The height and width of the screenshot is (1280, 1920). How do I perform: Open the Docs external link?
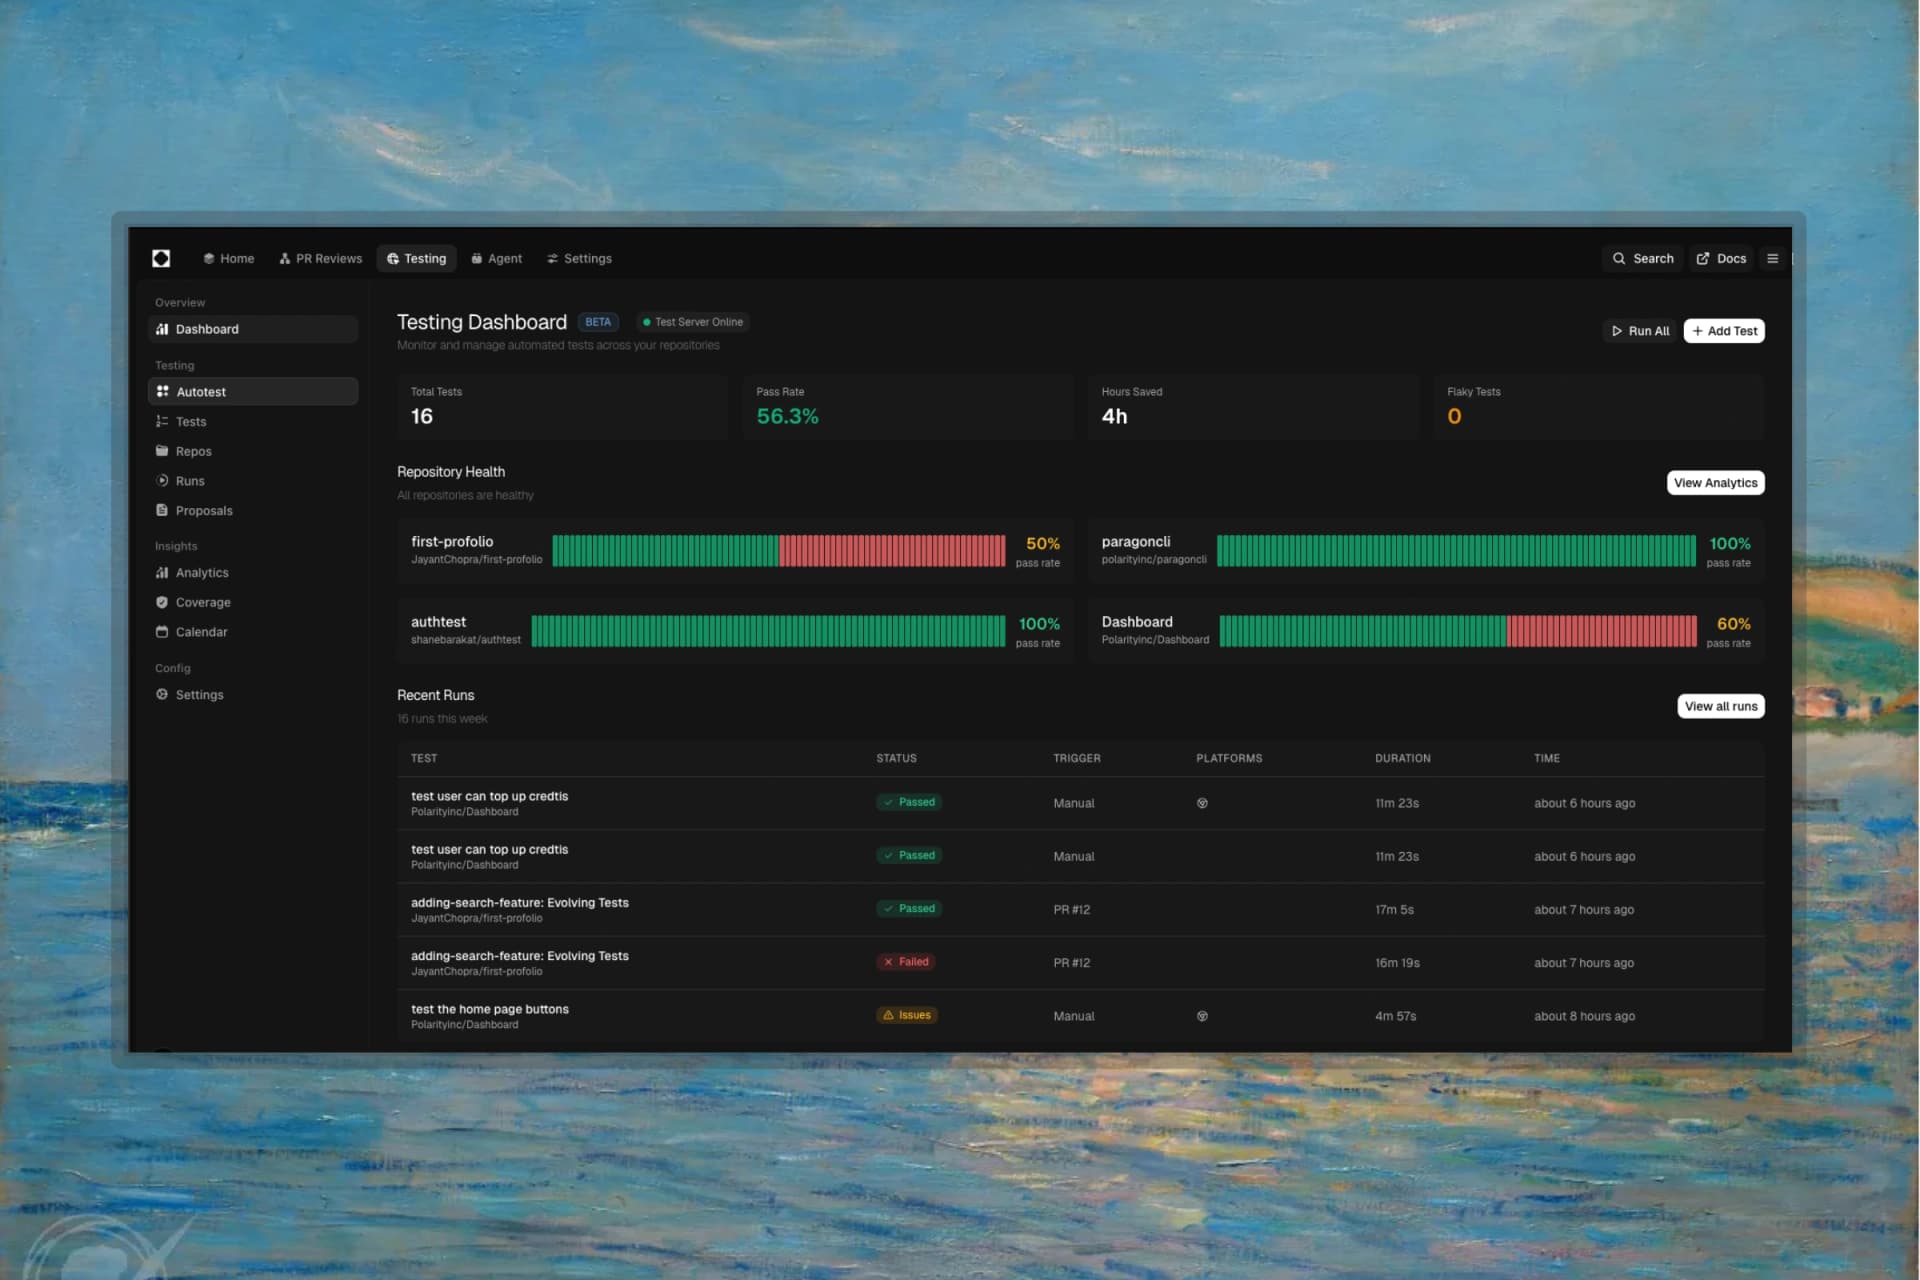coord(1720,258)
